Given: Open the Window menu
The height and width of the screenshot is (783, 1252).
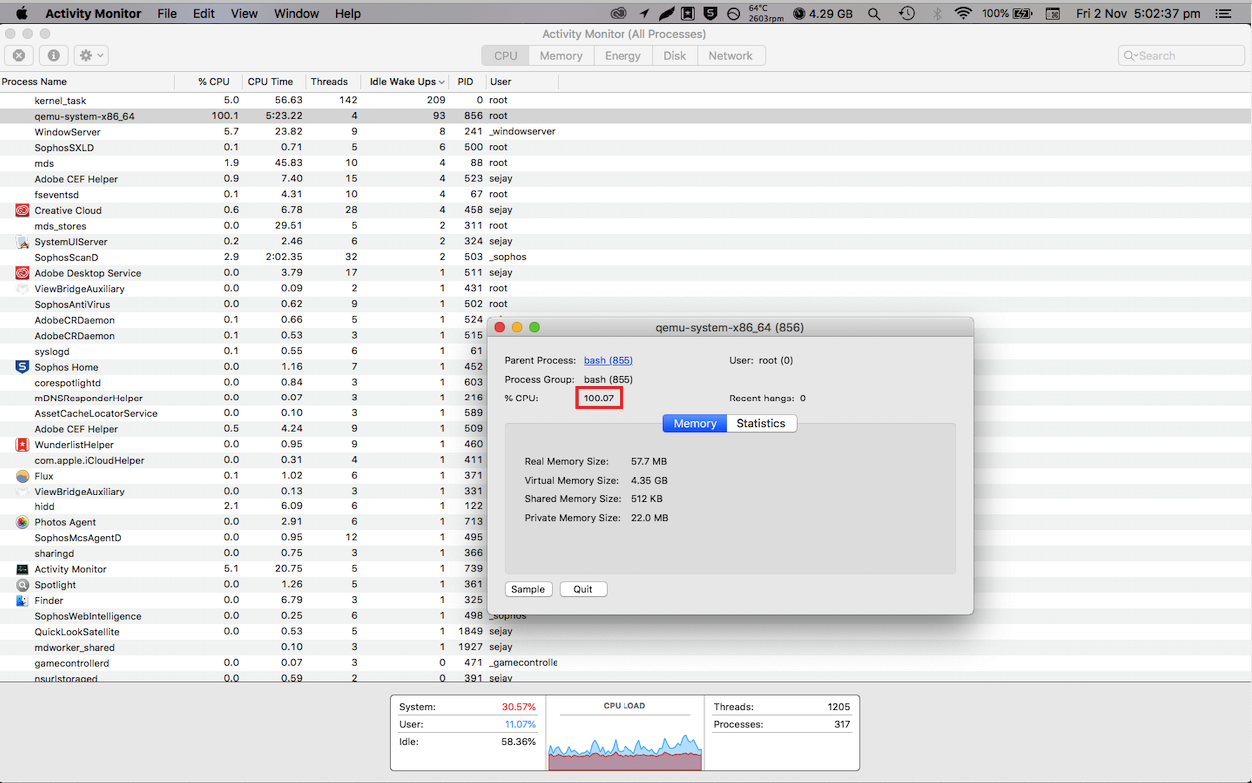Looking at the screenshot, I should pos(296,14).
